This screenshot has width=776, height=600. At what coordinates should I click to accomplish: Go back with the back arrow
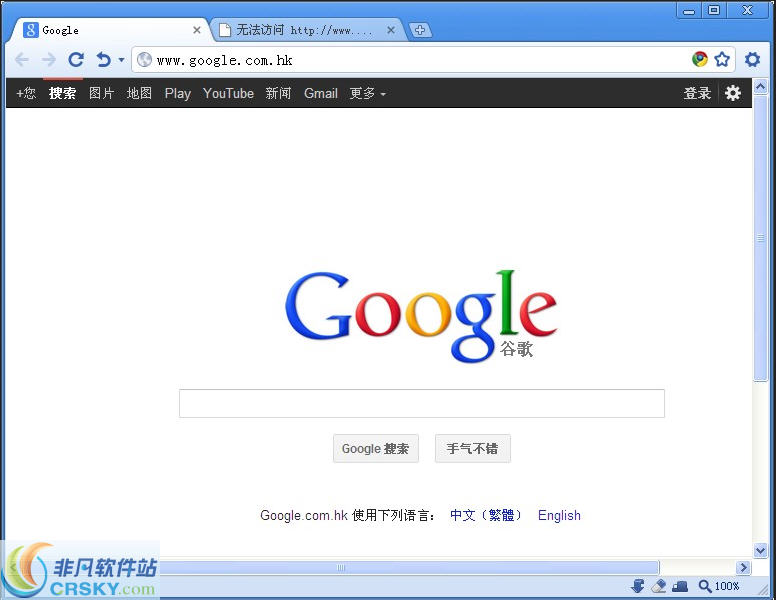[22, 60]
